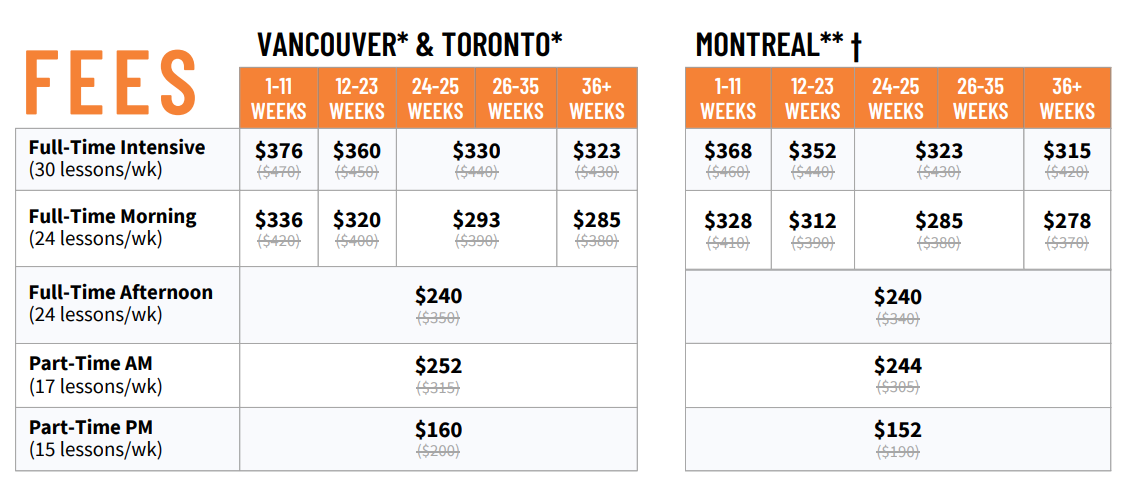Click the $252 Part-Time AM Vancouver price
Screen dimensions: 1122x478
point(439,366)
